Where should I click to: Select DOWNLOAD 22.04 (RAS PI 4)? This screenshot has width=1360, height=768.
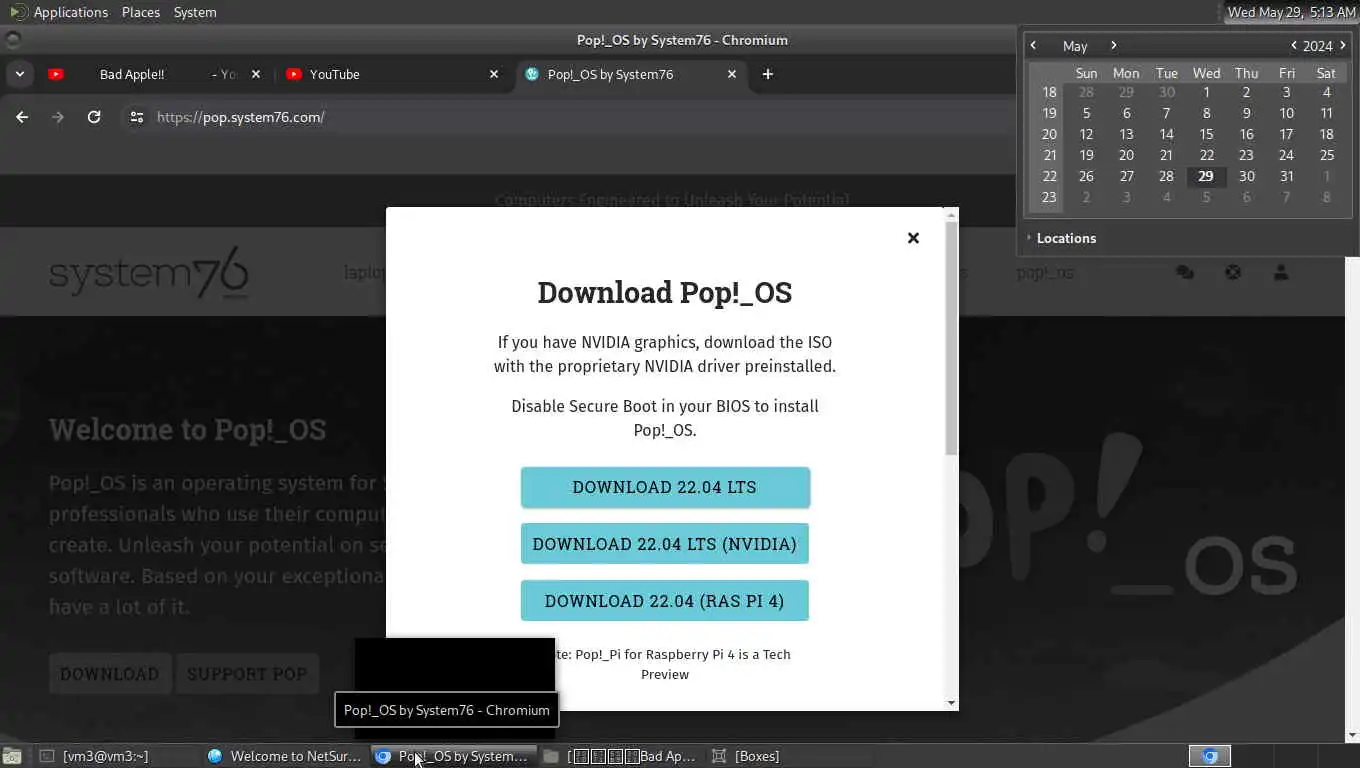(x=665, y=601)
